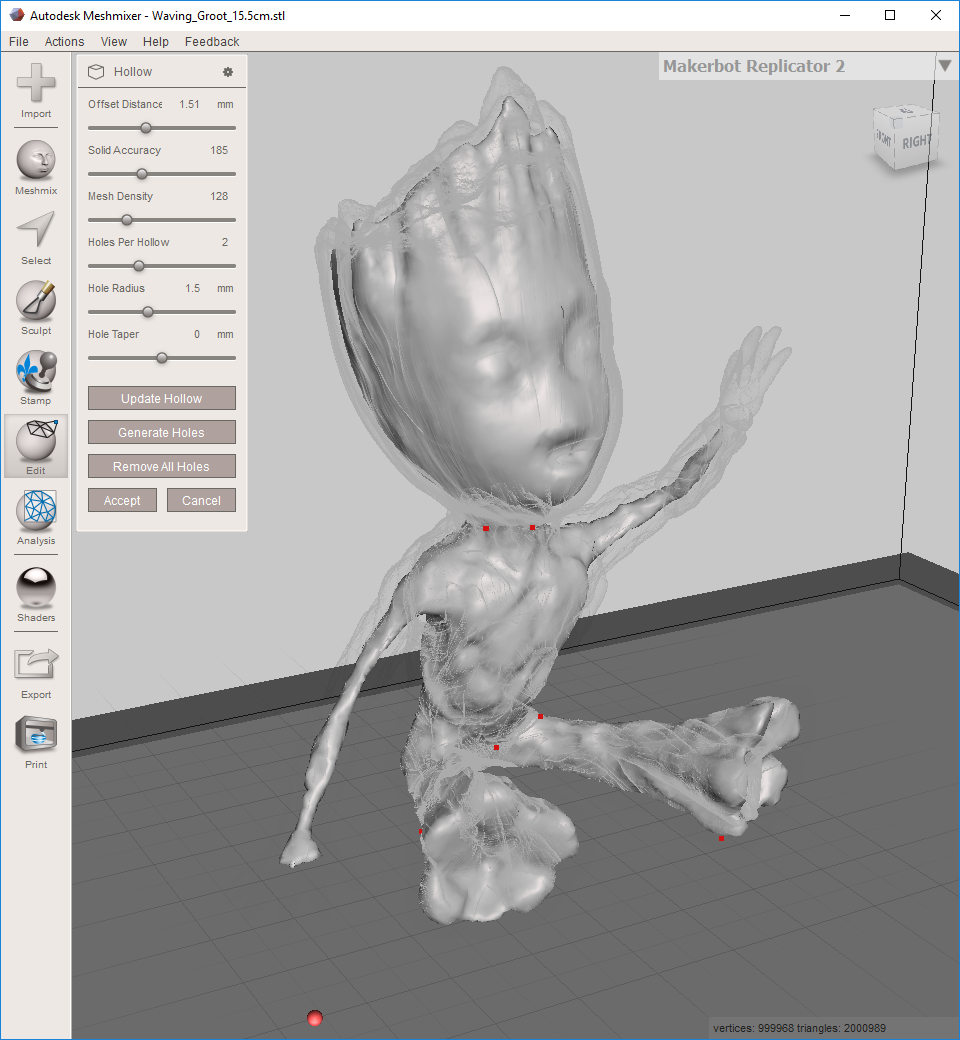This screenshot has height=1040, width=960.
Task: Click the Hole Taper slider handle
Action: [x=162, y=358]
